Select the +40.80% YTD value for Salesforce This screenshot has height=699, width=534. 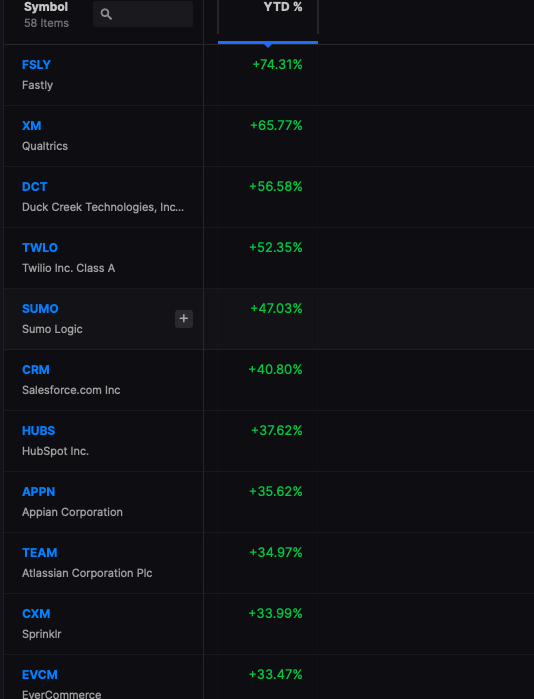[x=275, y=370]
